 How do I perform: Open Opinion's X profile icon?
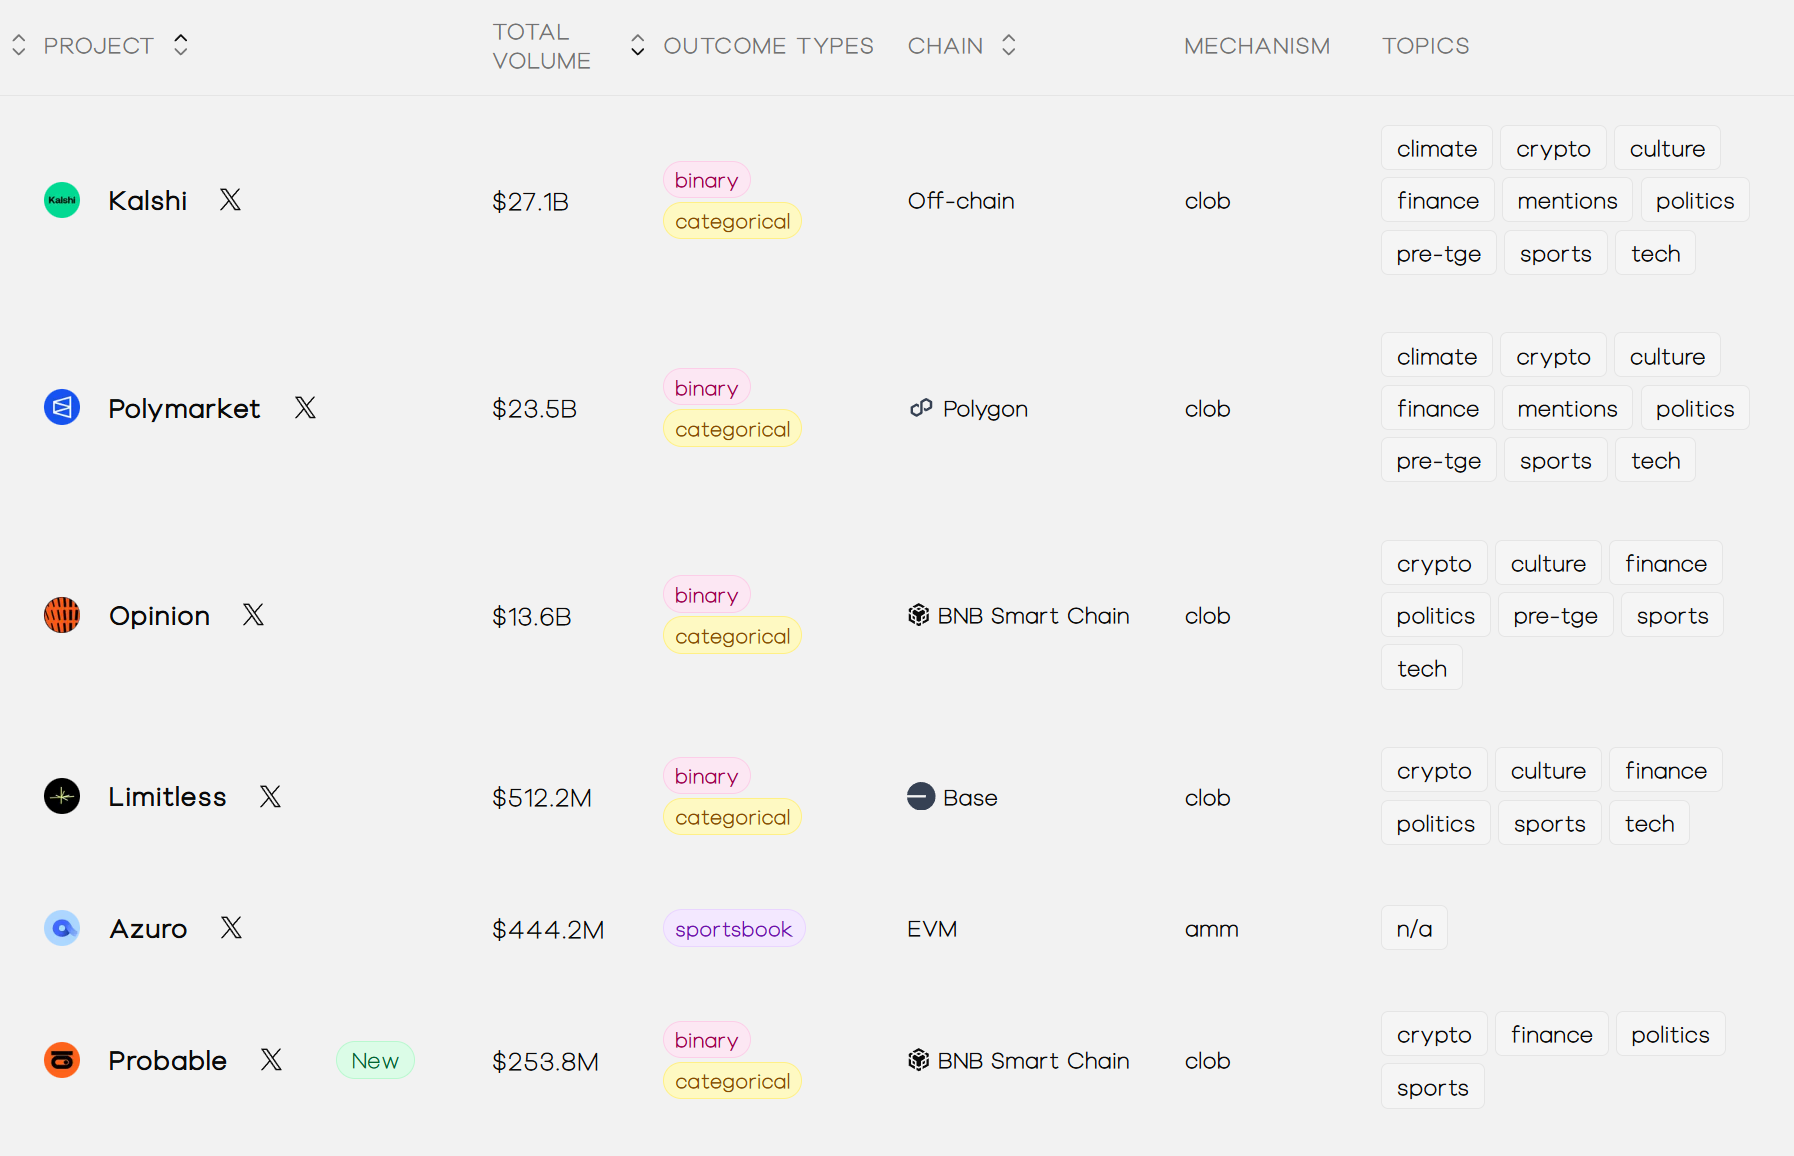click(x=253, y=615)
